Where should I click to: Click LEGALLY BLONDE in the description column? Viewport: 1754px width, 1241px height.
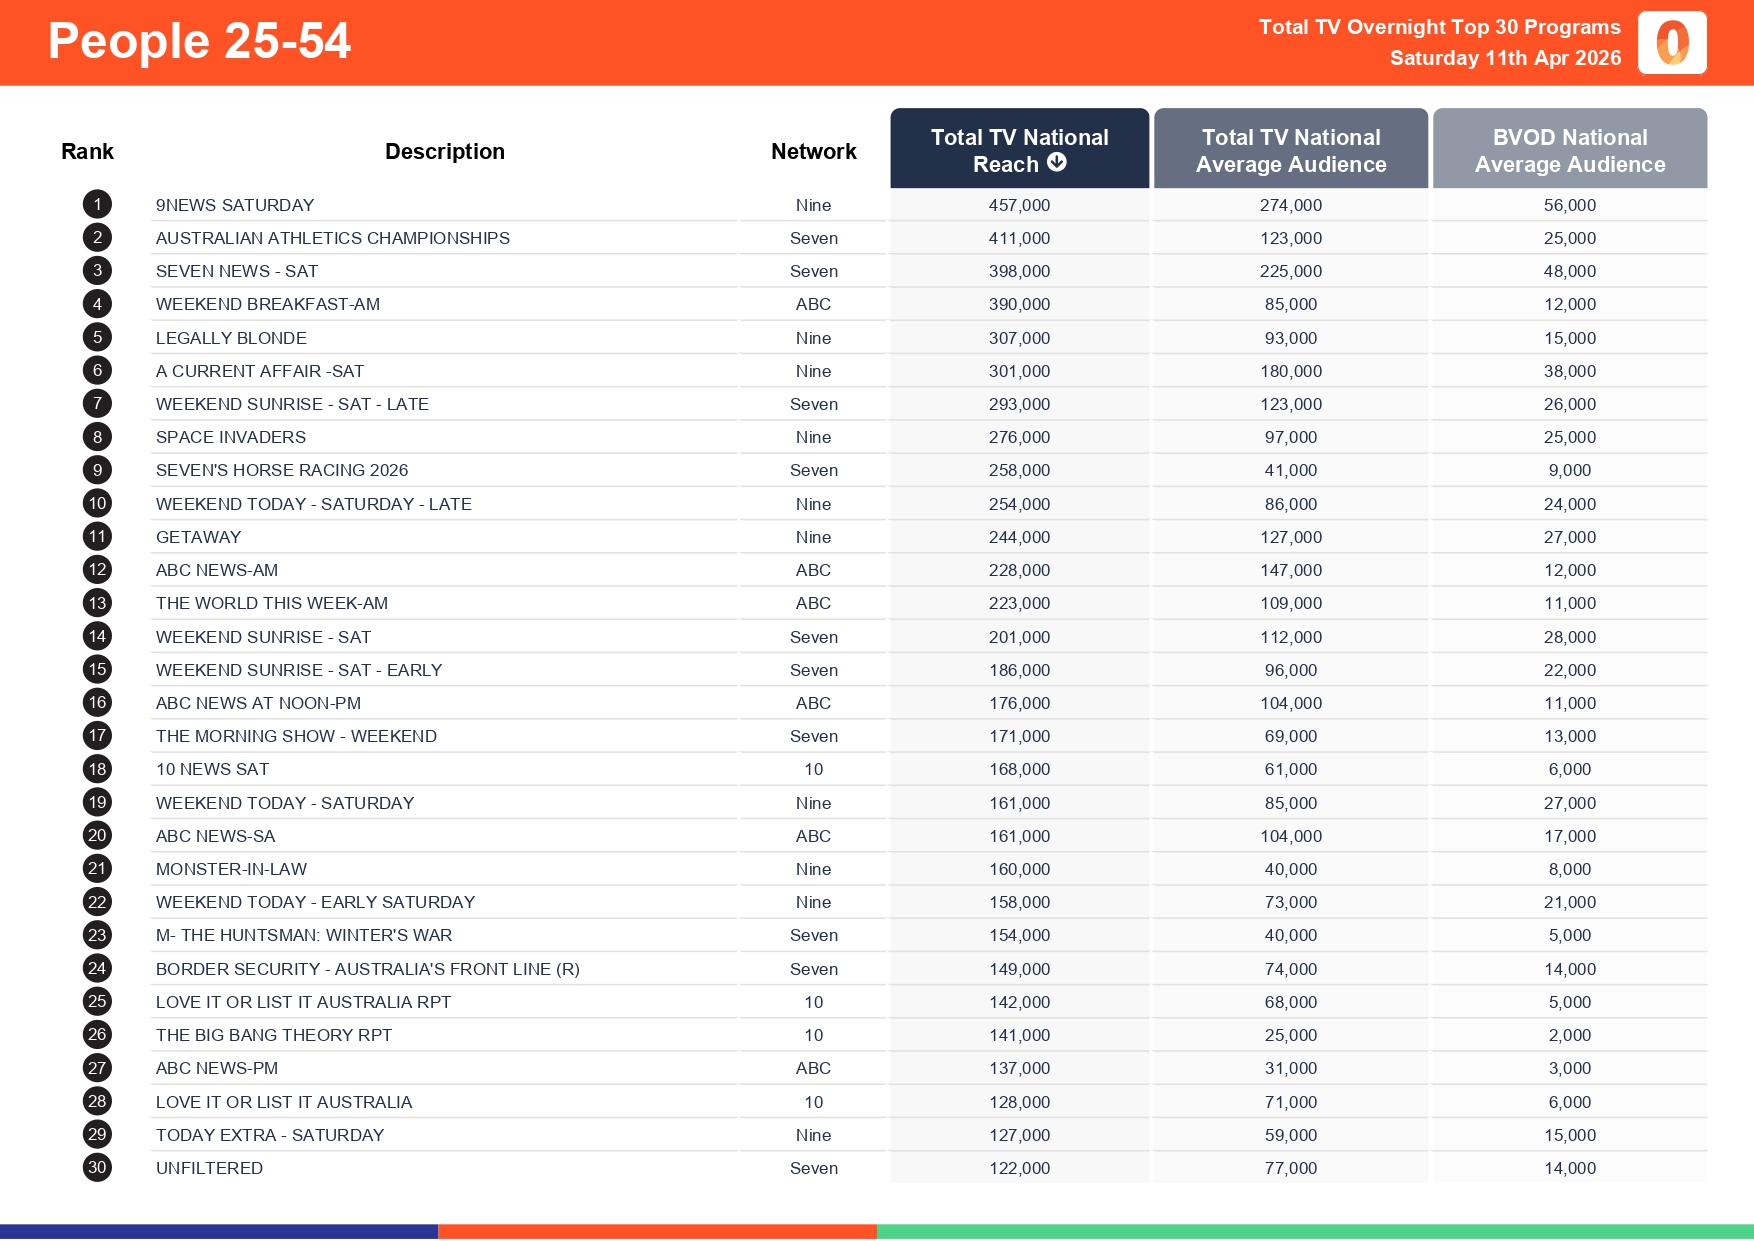pos(231,337)
